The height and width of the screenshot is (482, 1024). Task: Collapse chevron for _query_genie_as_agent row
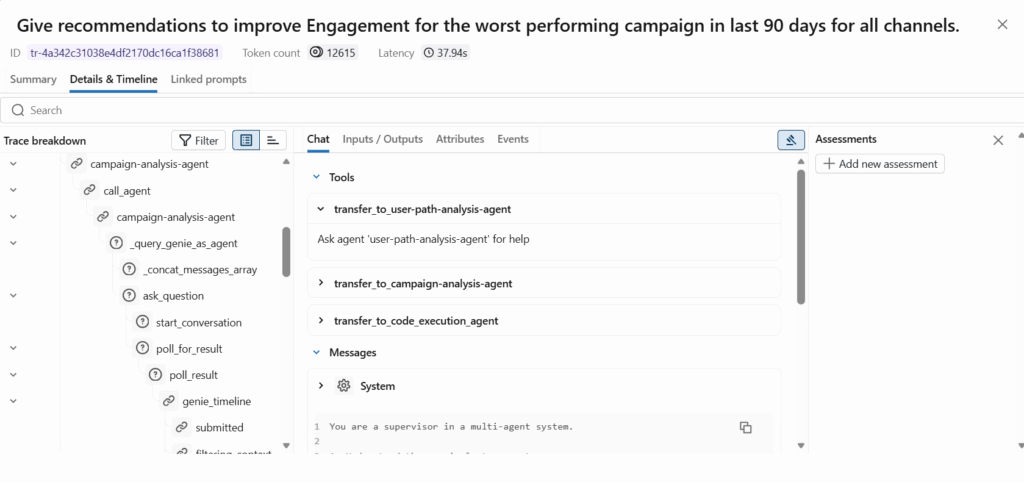(13, 243)
